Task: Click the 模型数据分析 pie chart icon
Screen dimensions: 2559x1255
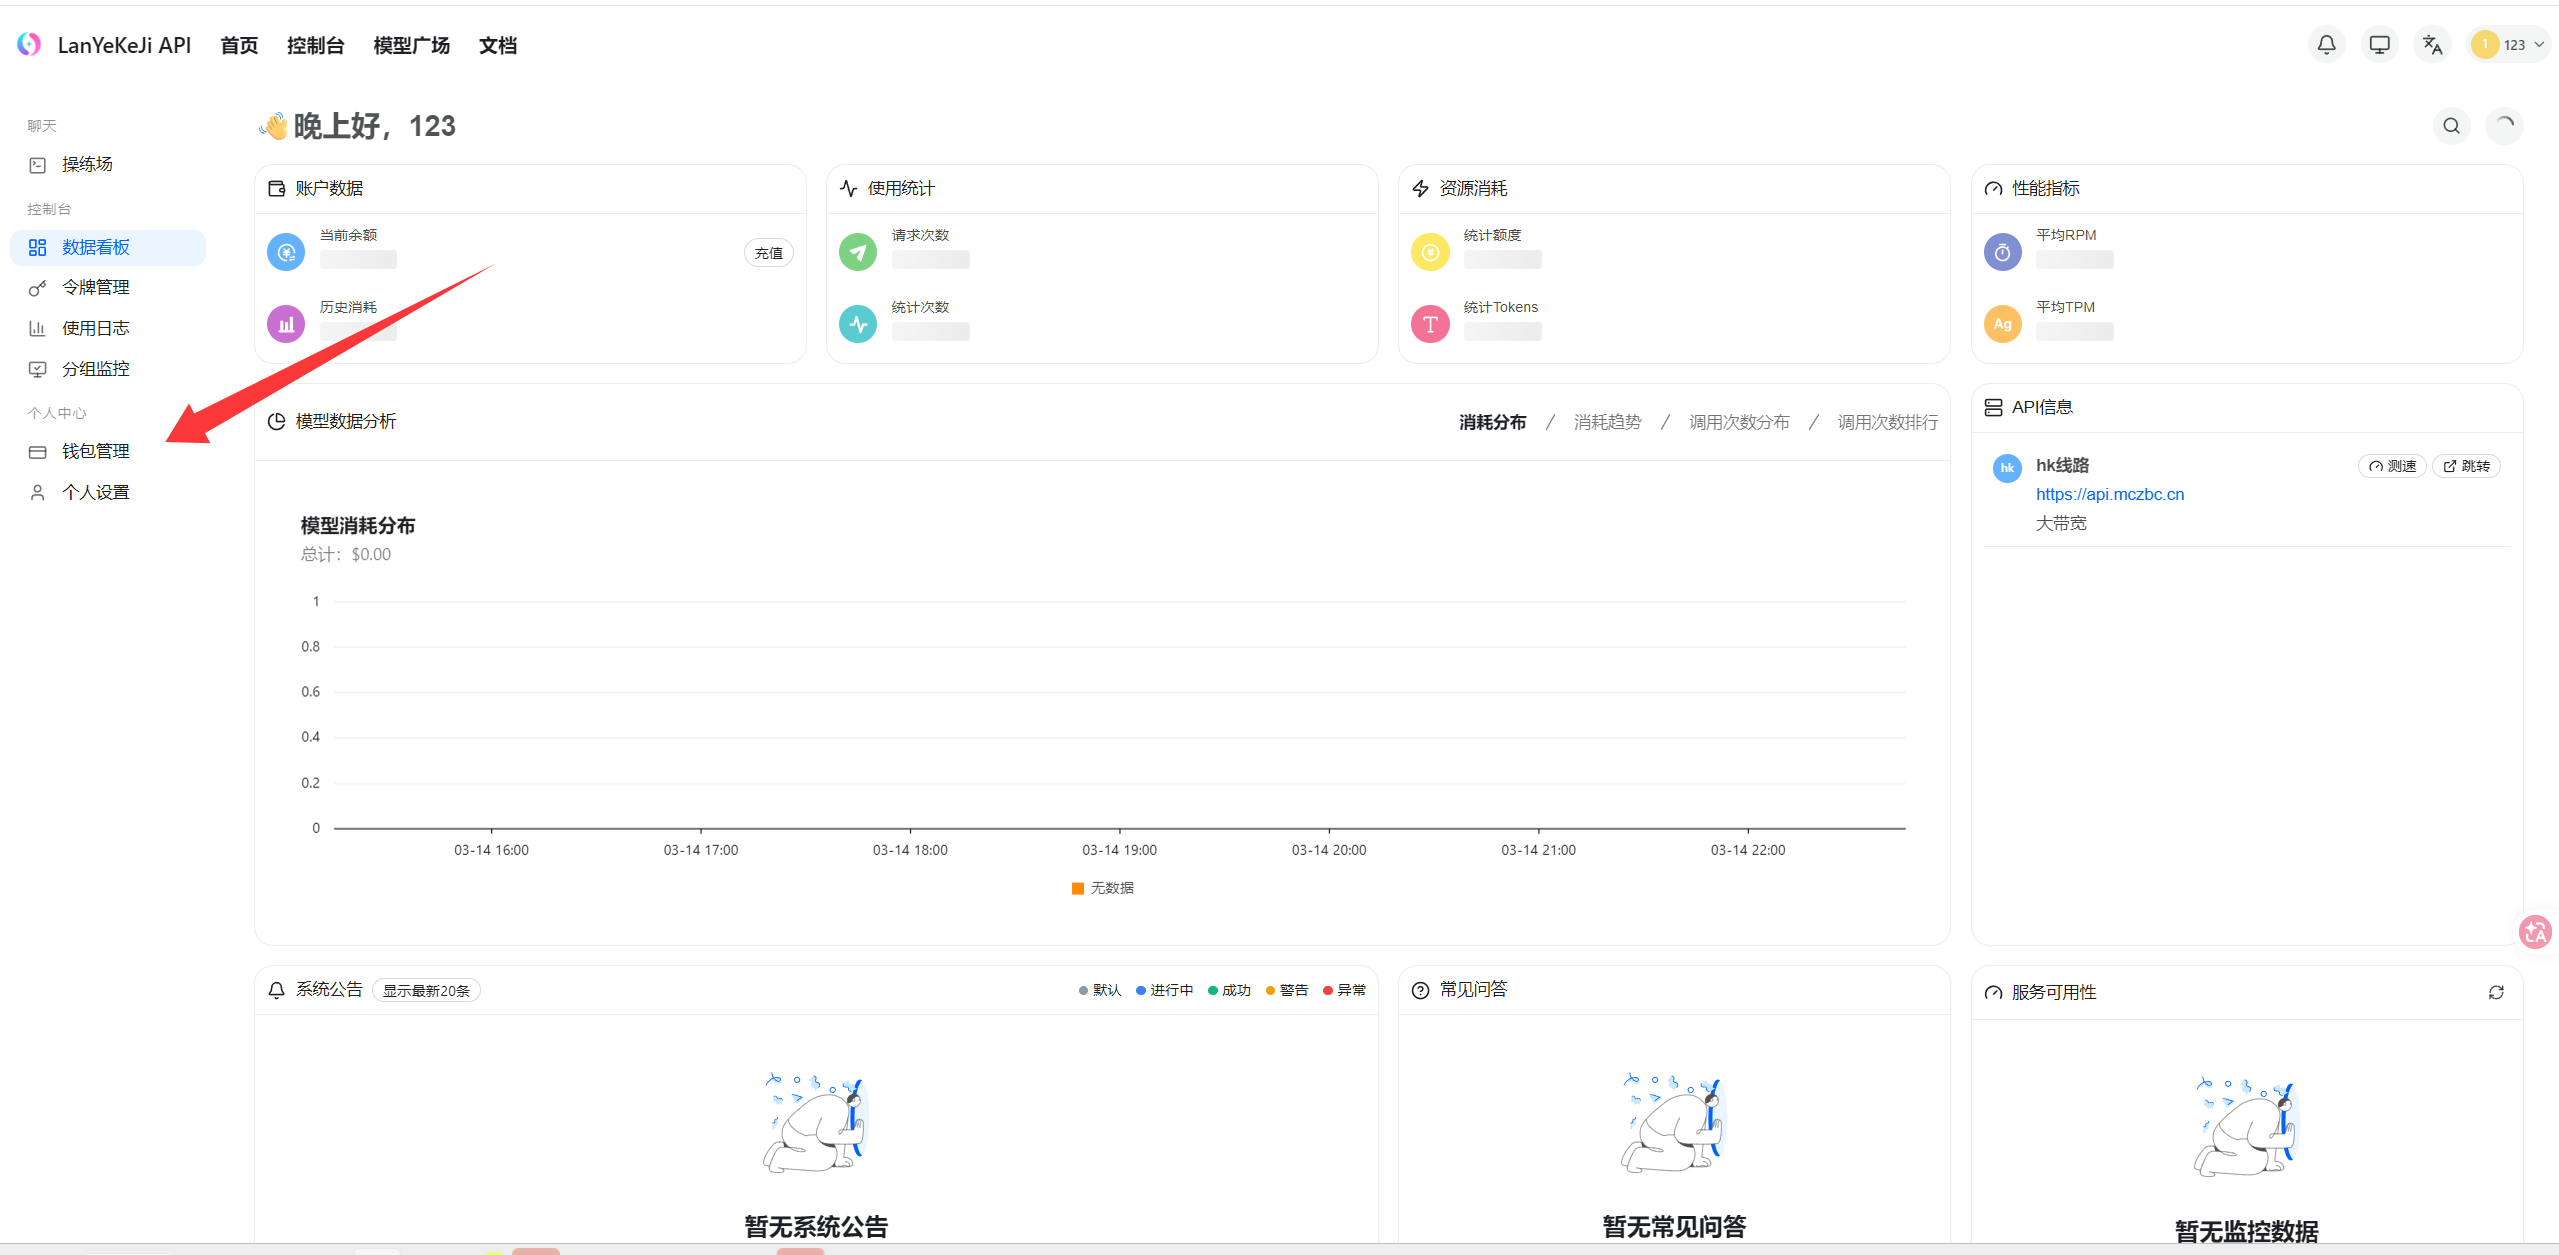Action: 277,422
